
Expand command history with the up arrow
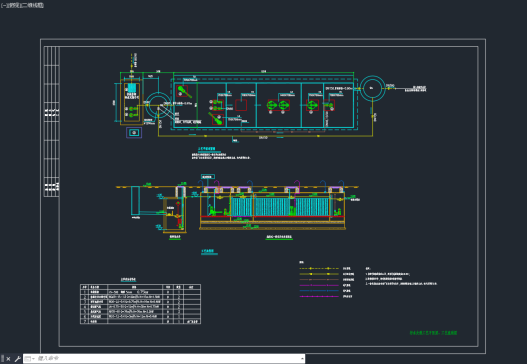302,359
